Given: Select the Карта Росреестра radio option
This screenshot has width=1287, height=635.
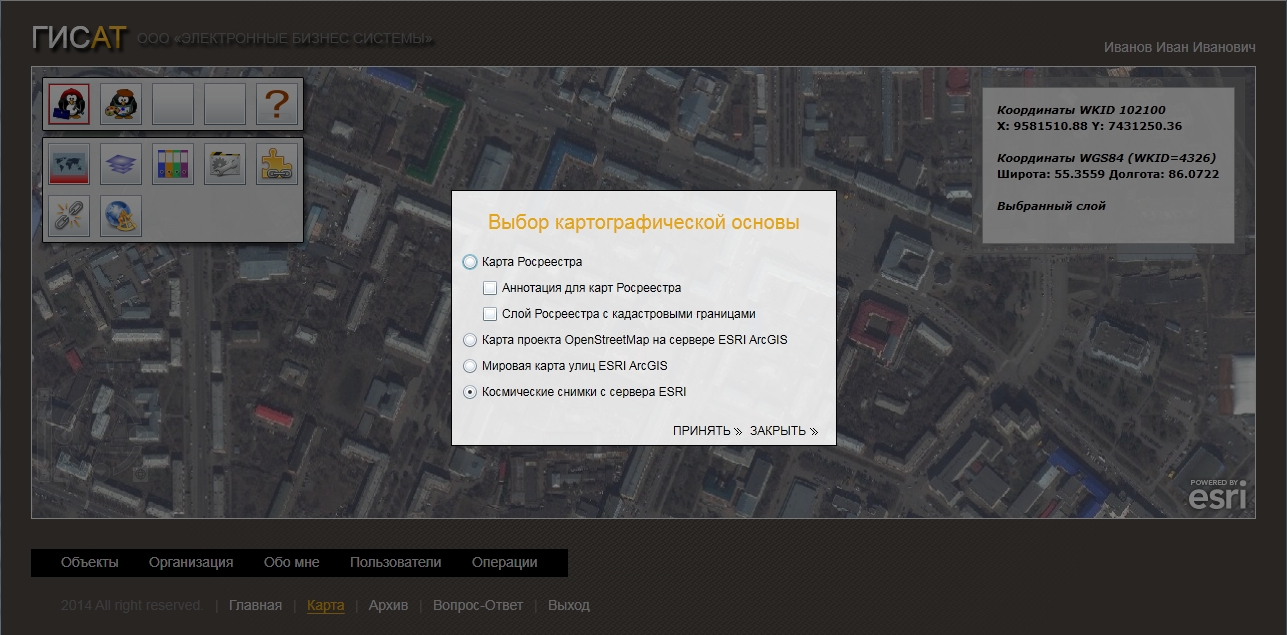Looking at the screenshot, I should tap(470, 262).
